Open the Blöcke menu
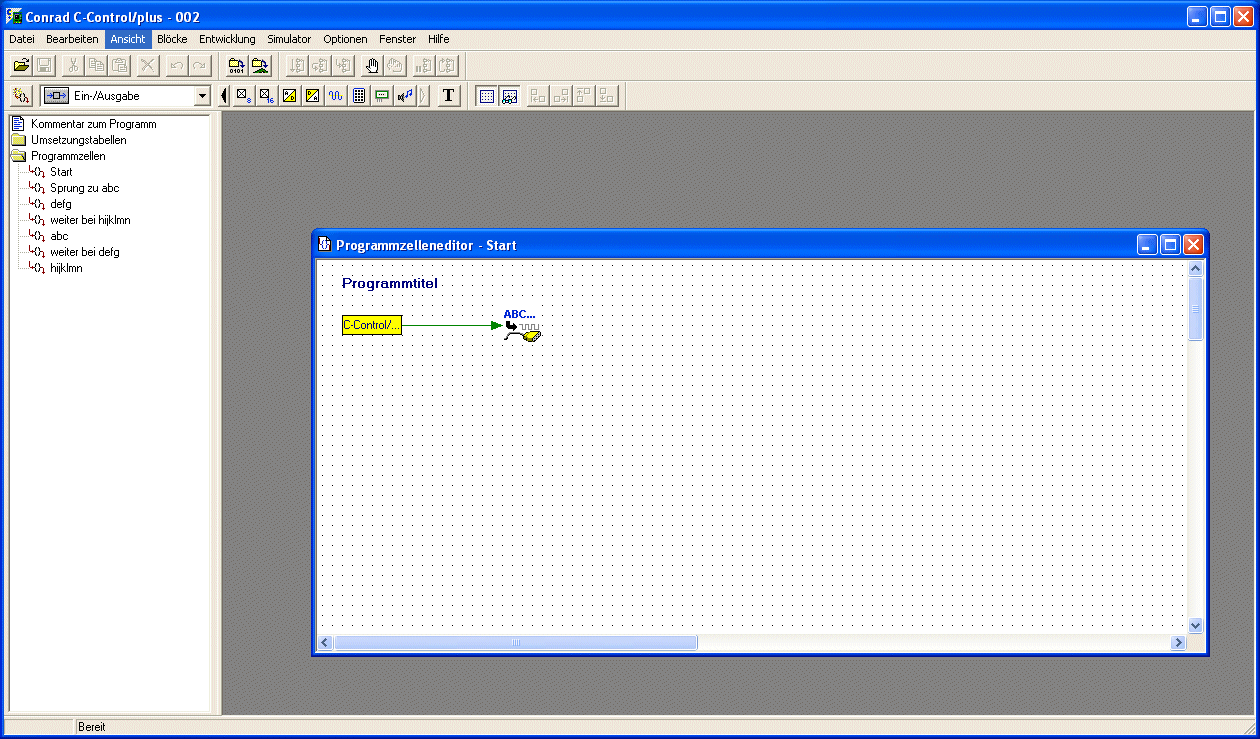The width and height of the screenshot is (1260, 739). 172,39
